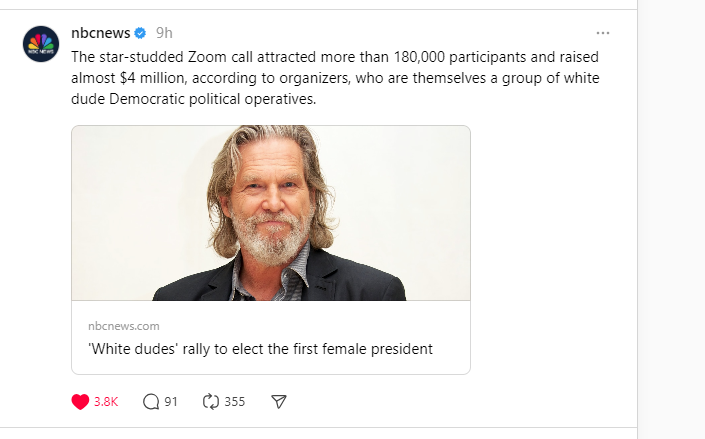Click the nbcnews.com domain label in link card
The width and height of the screenshot is (705, 439).
pos(123,326)
